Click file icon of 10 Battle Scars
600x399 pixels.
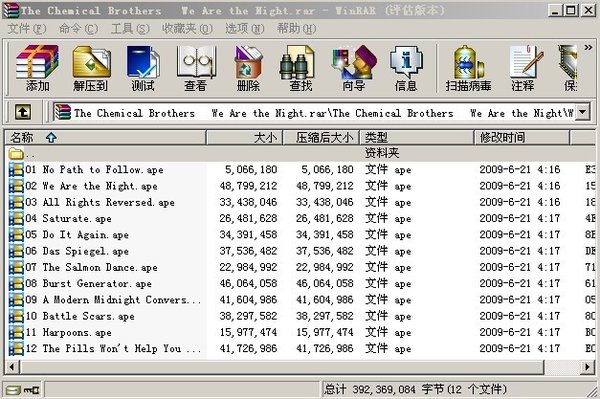16,316
